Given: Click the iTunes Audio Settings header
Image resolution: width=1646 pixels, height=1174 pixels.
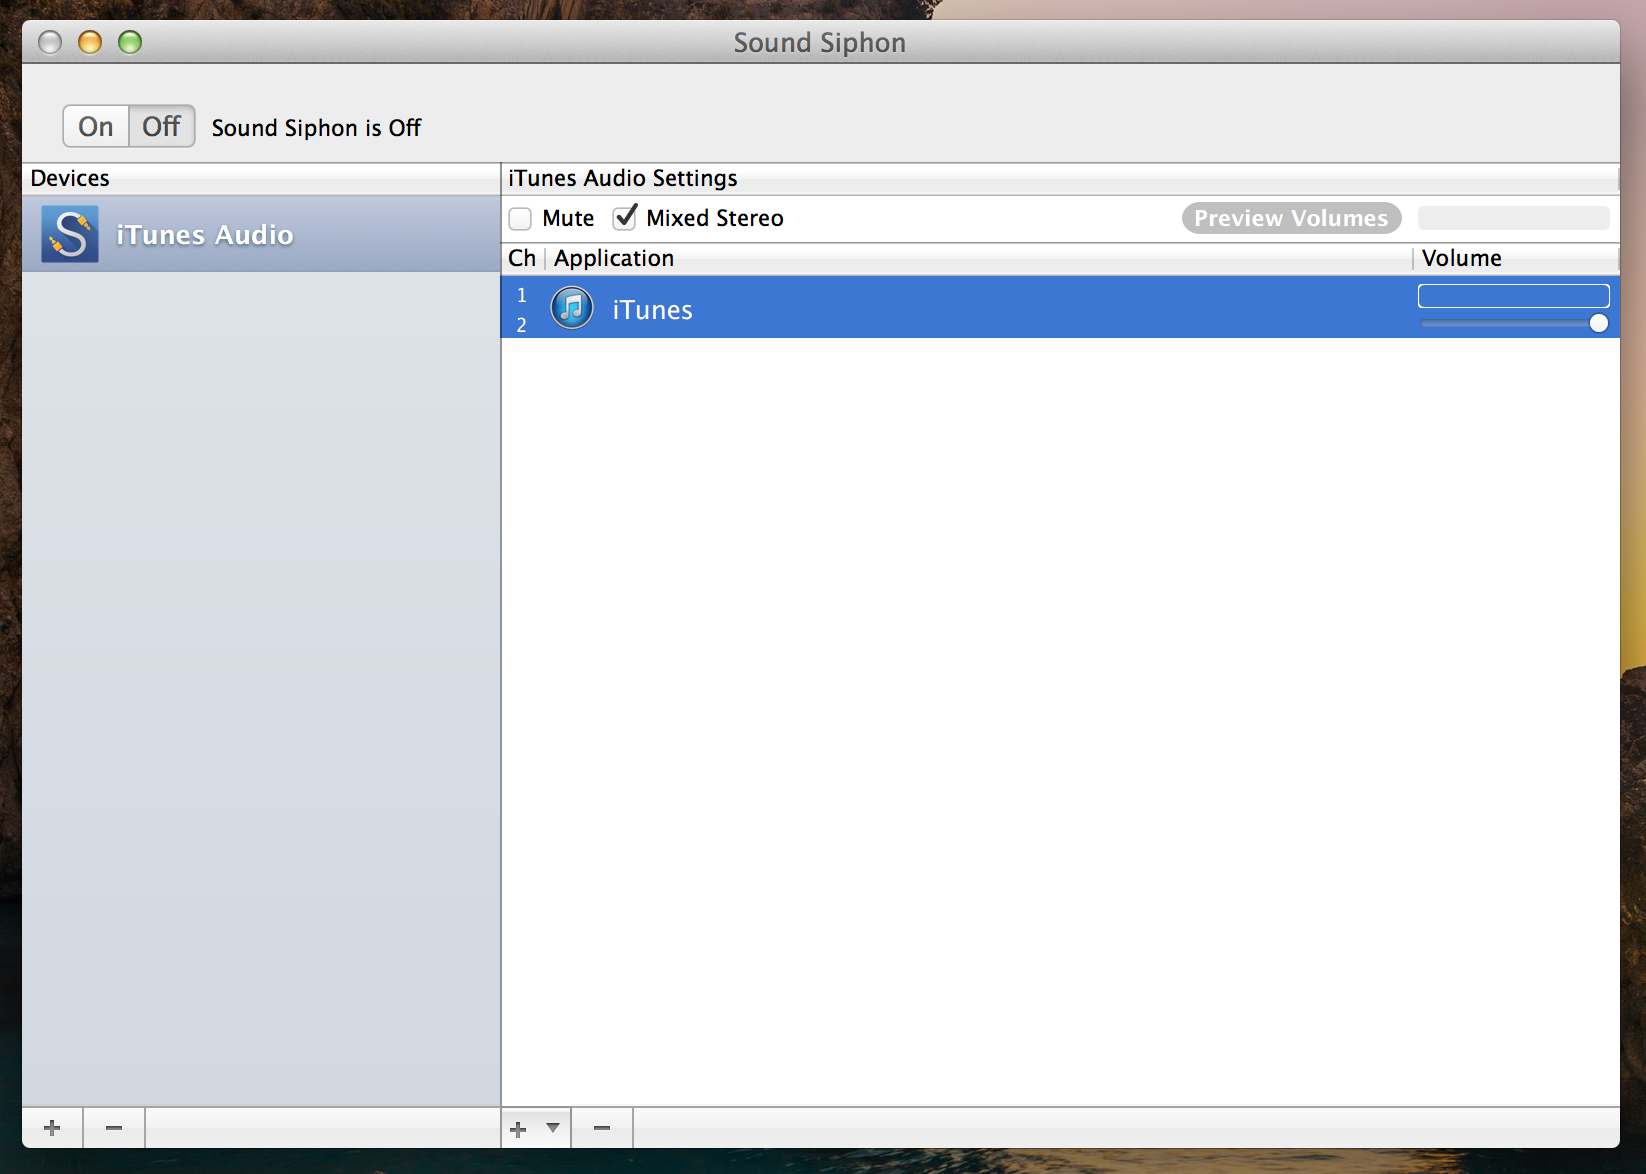Looking at the screenshot, I should point(1060,178).
